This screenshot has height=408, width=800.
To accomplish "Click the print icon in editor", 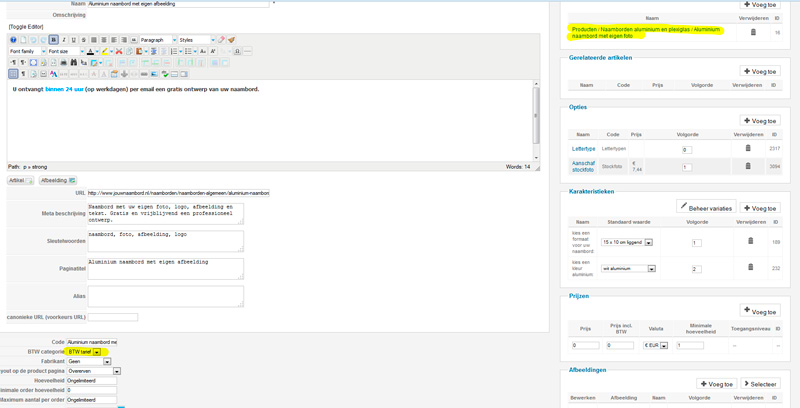I will coord(63,62).
